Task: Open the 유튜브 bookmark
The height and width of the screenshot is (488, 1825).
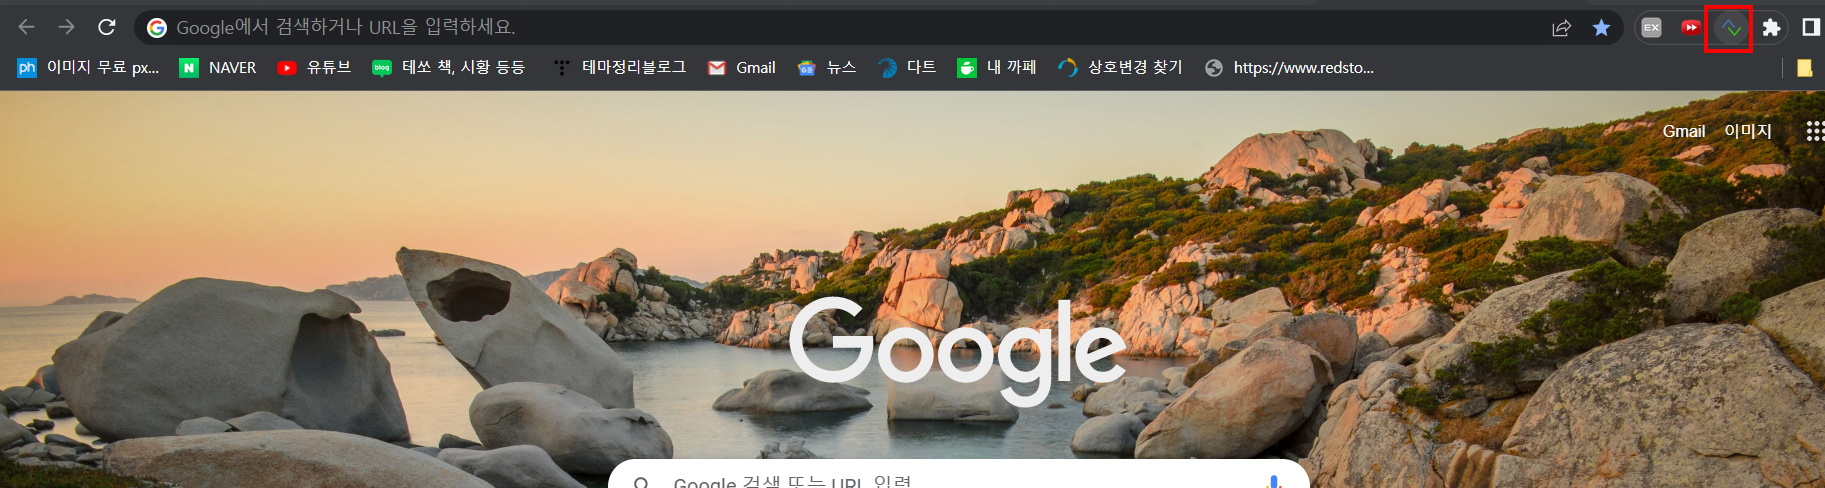Action: [314, 68]
